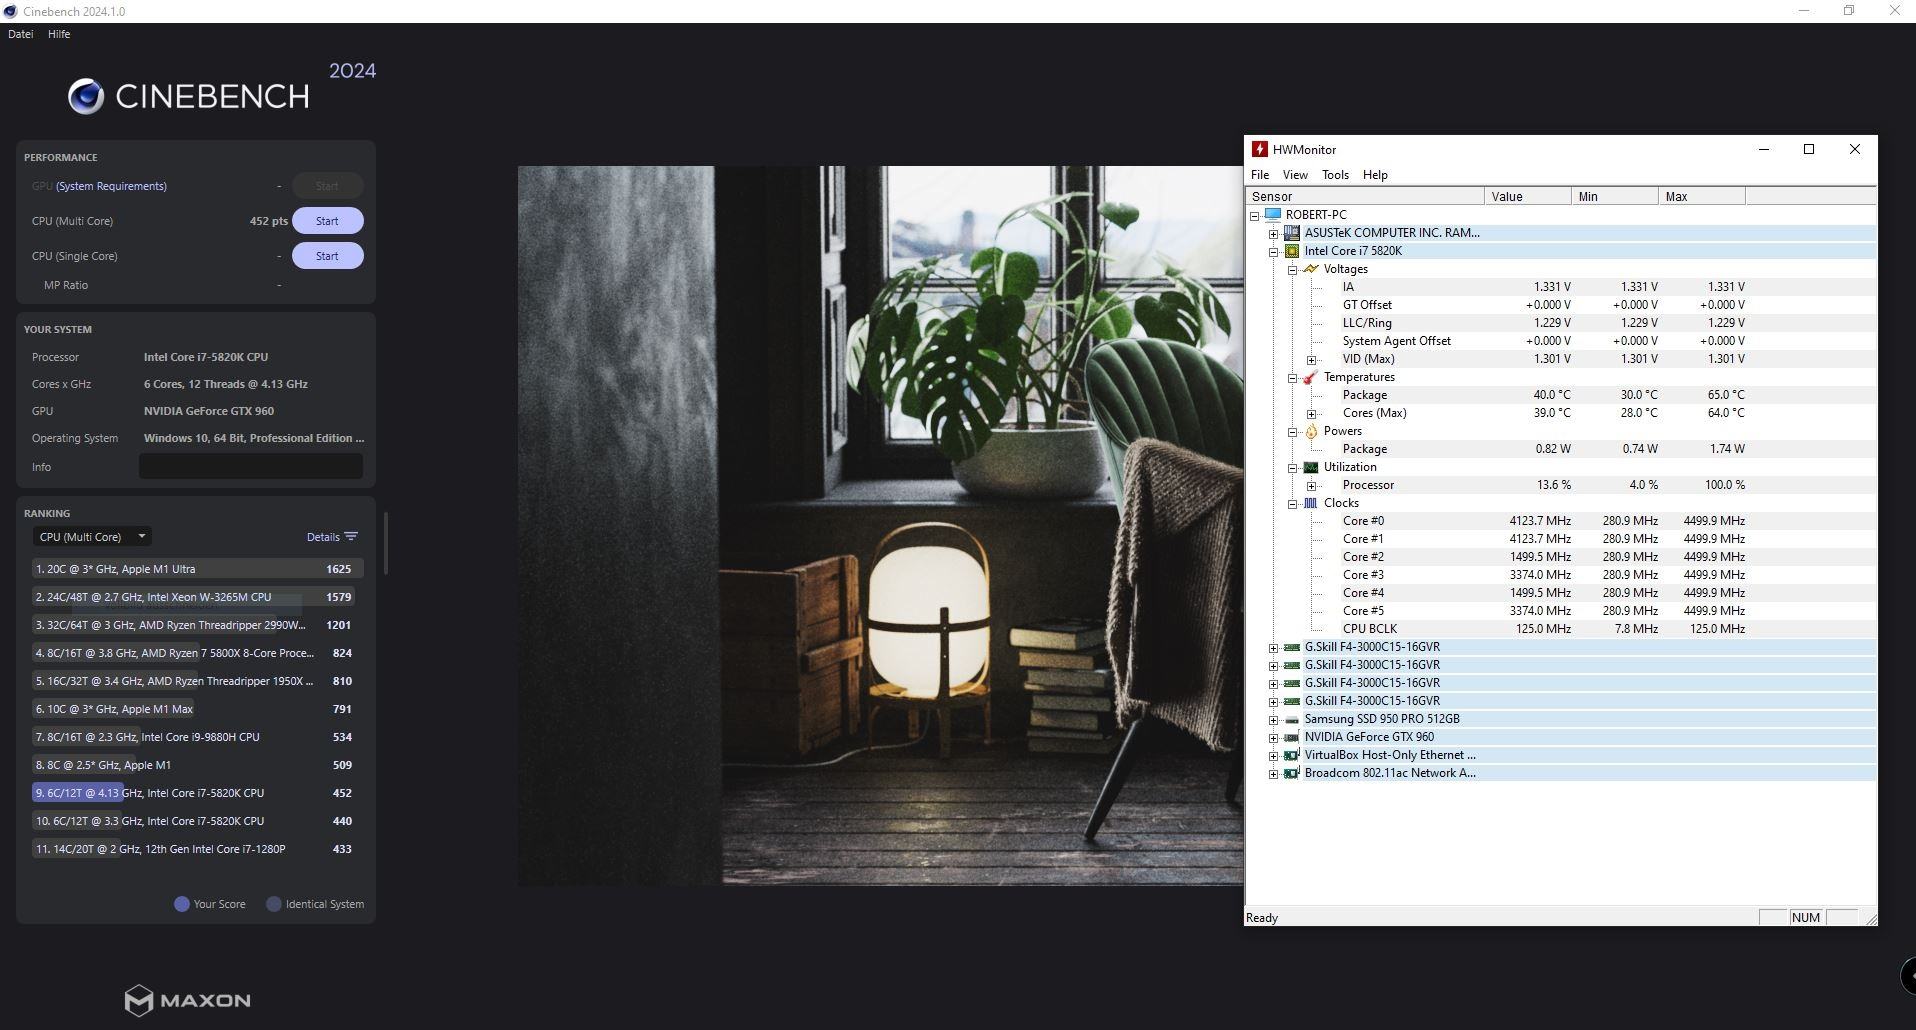Click the Temperatures thermometer icon
The height and width of the screenshot is (1030, 1916).
(1311, 377)
